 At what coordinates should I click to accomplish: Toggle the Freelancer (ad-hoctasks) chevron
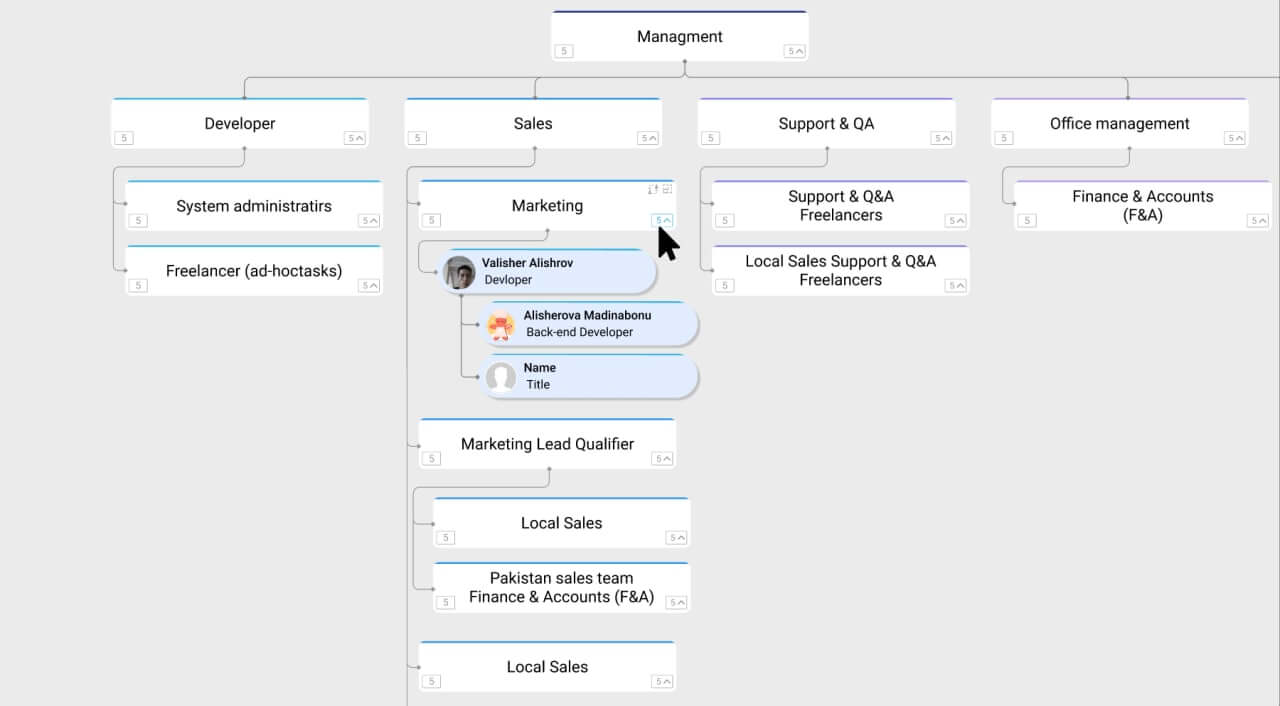369,285
